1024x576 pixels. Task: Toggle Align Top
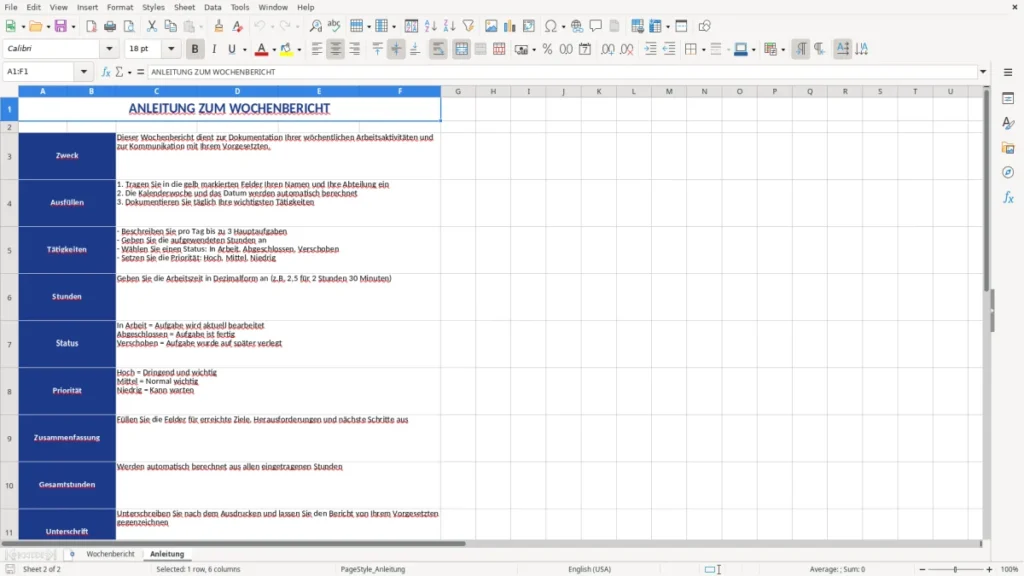(x=377, y=49)
